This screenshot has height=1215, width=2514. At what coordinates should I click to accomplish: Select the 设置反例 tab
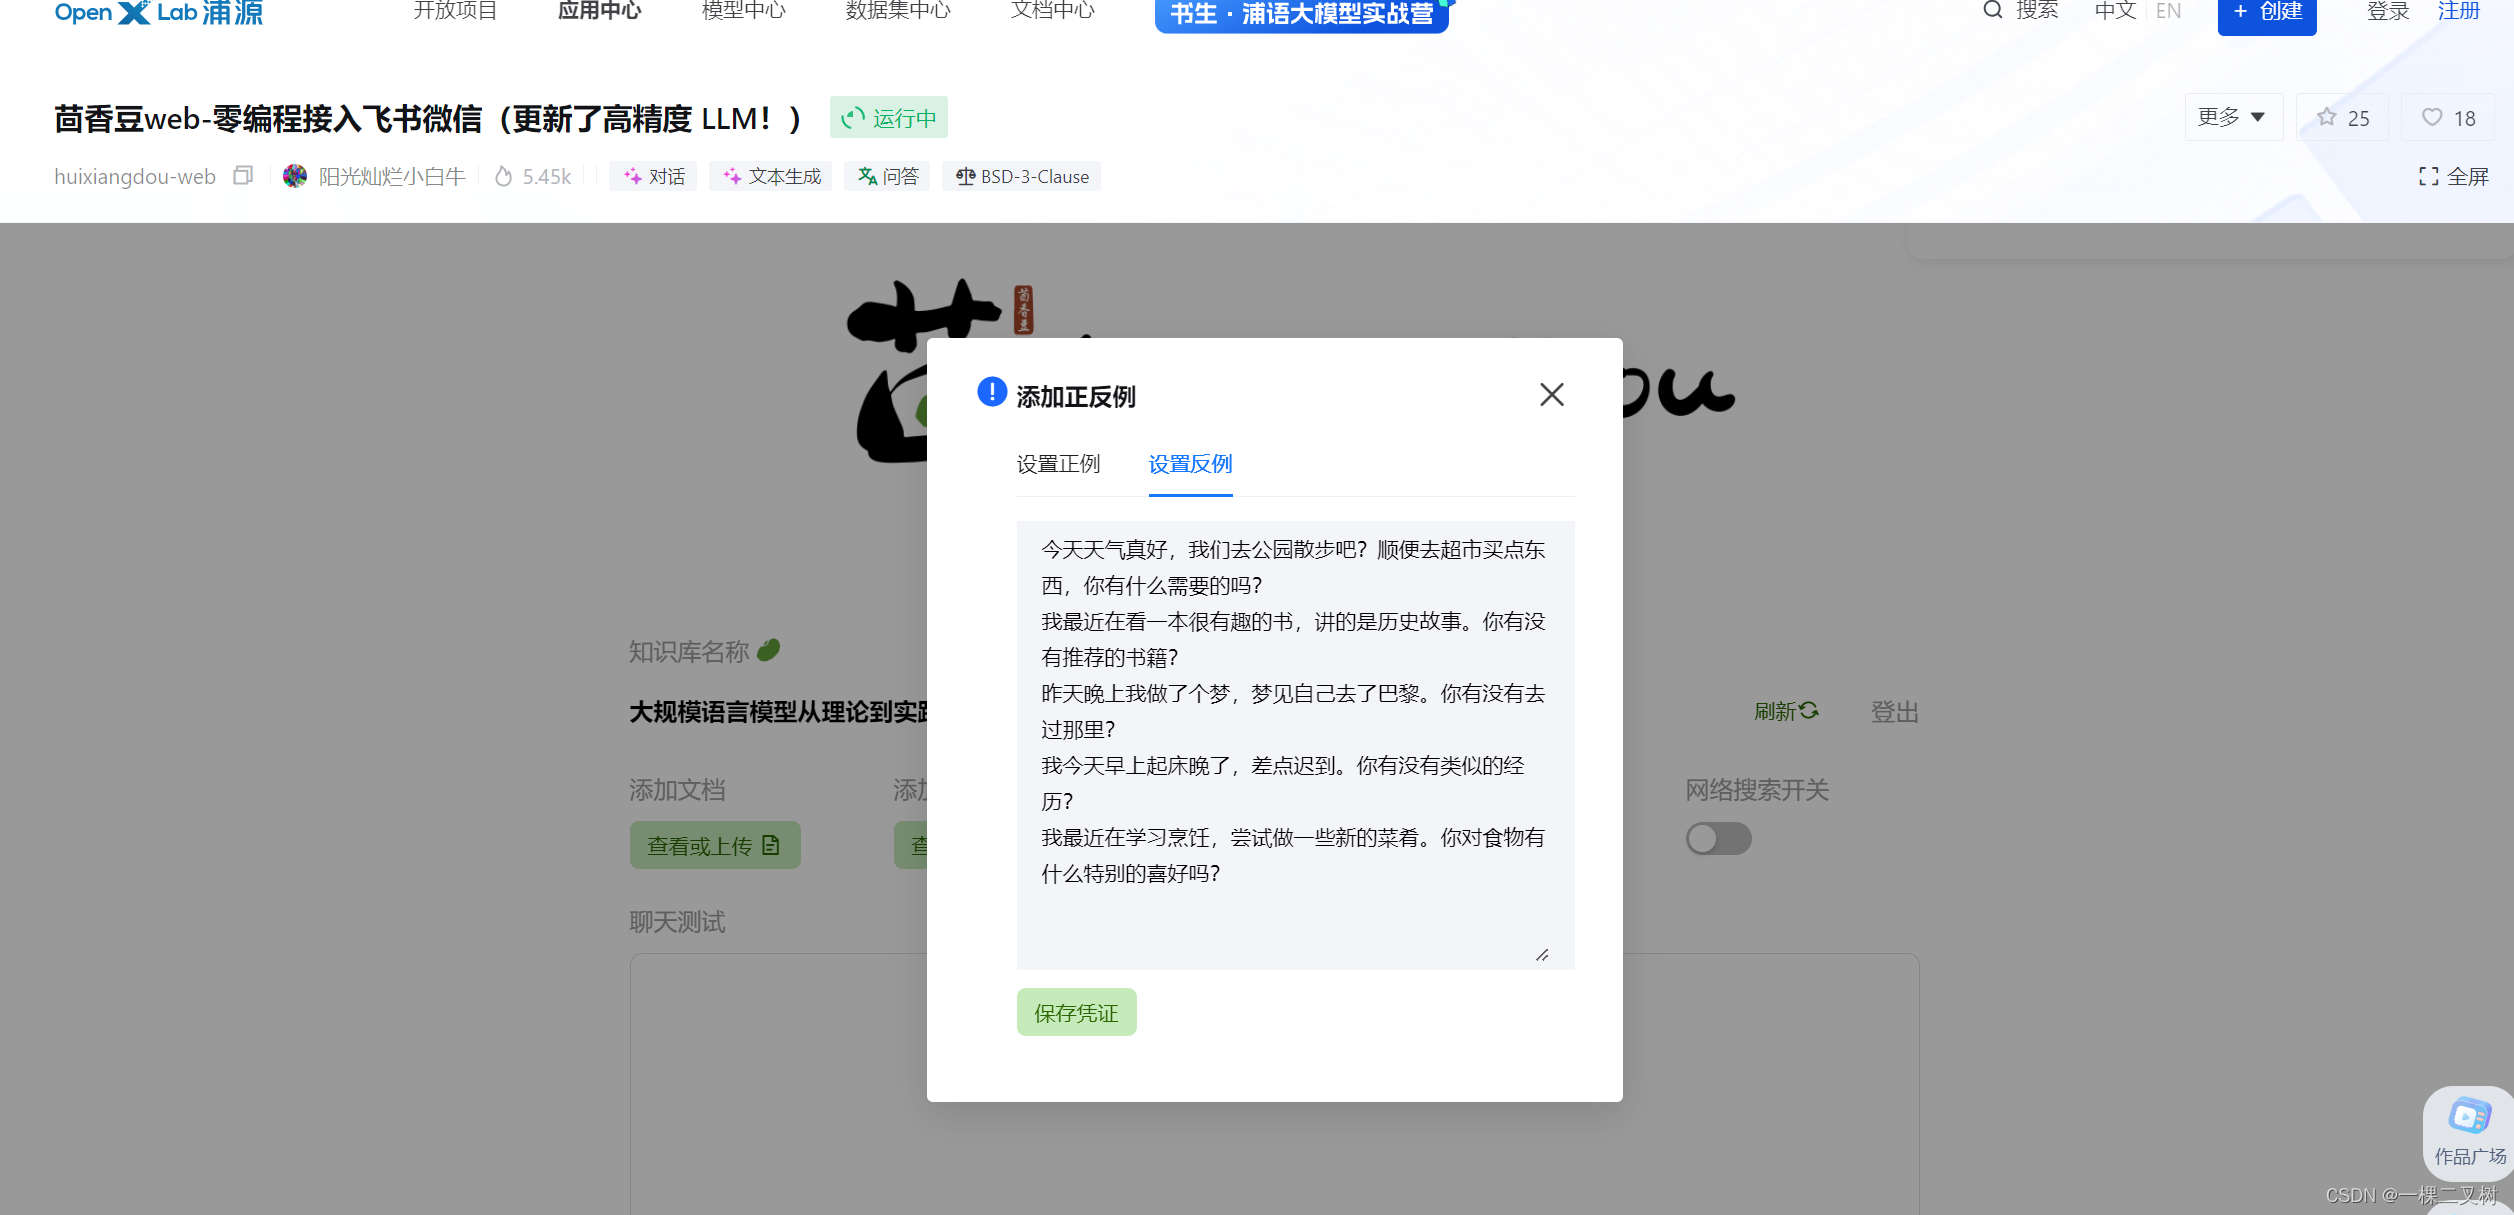(1190, 464)
